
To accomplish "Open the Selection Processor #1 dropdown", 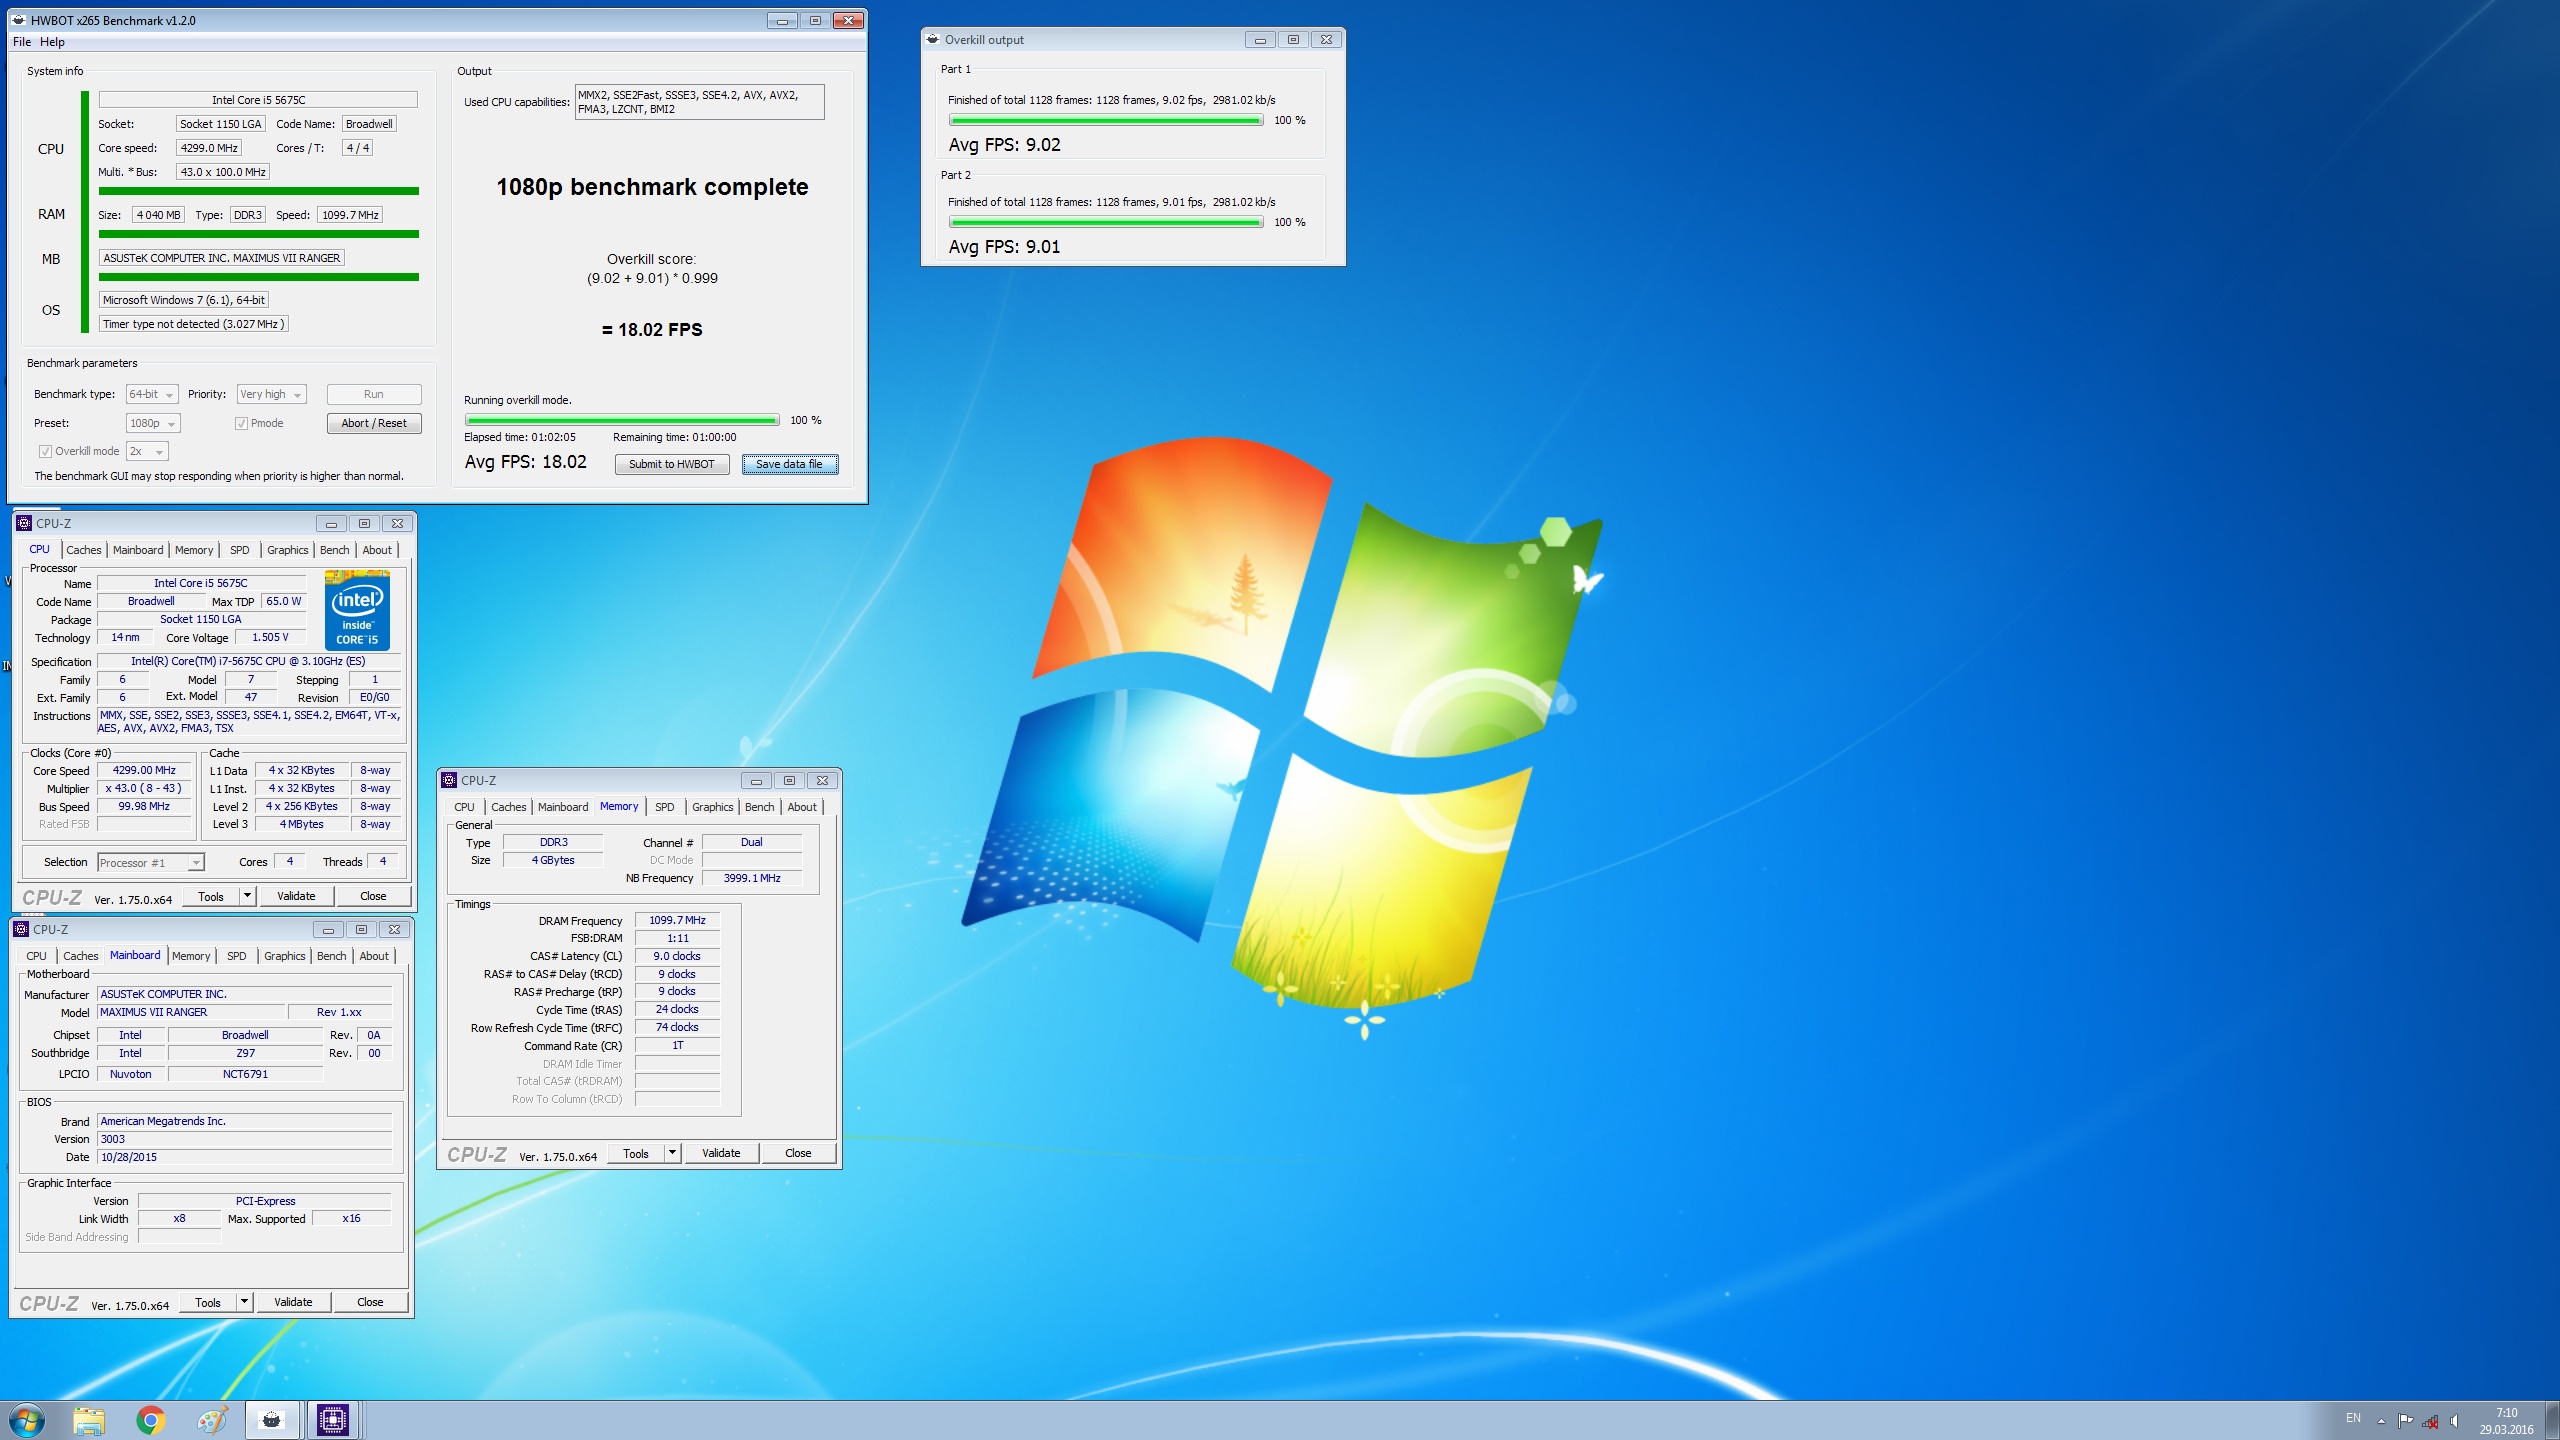I will [x=151, y=862].
